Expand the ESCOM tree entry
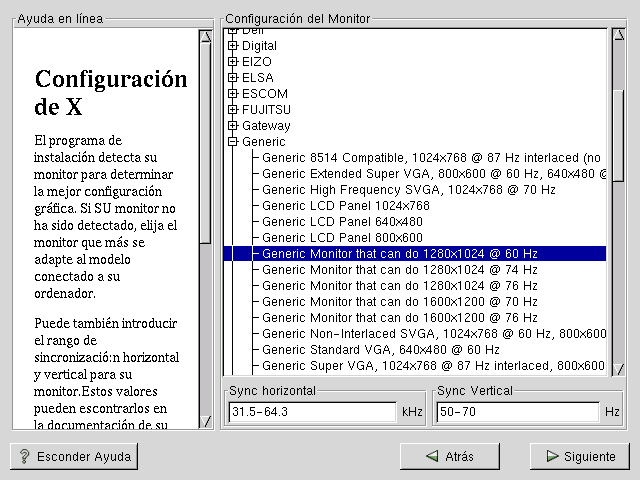The image size is (640, 480). pyautogui.click(x=233, y=94)
